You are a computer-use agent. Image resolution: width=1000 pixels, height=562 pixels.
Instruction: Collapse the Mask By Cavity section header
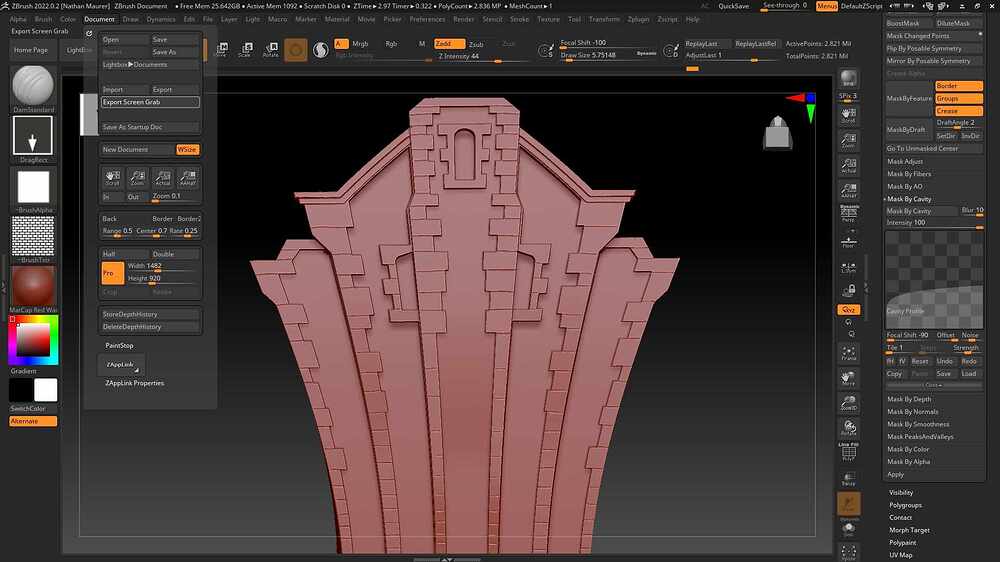[x=909, y=199]
